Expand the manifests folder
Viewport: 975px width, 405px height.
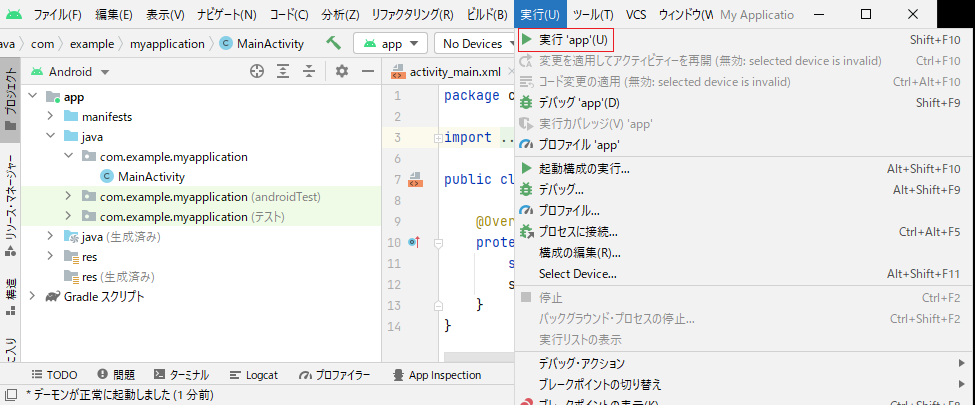coord(50,117)
